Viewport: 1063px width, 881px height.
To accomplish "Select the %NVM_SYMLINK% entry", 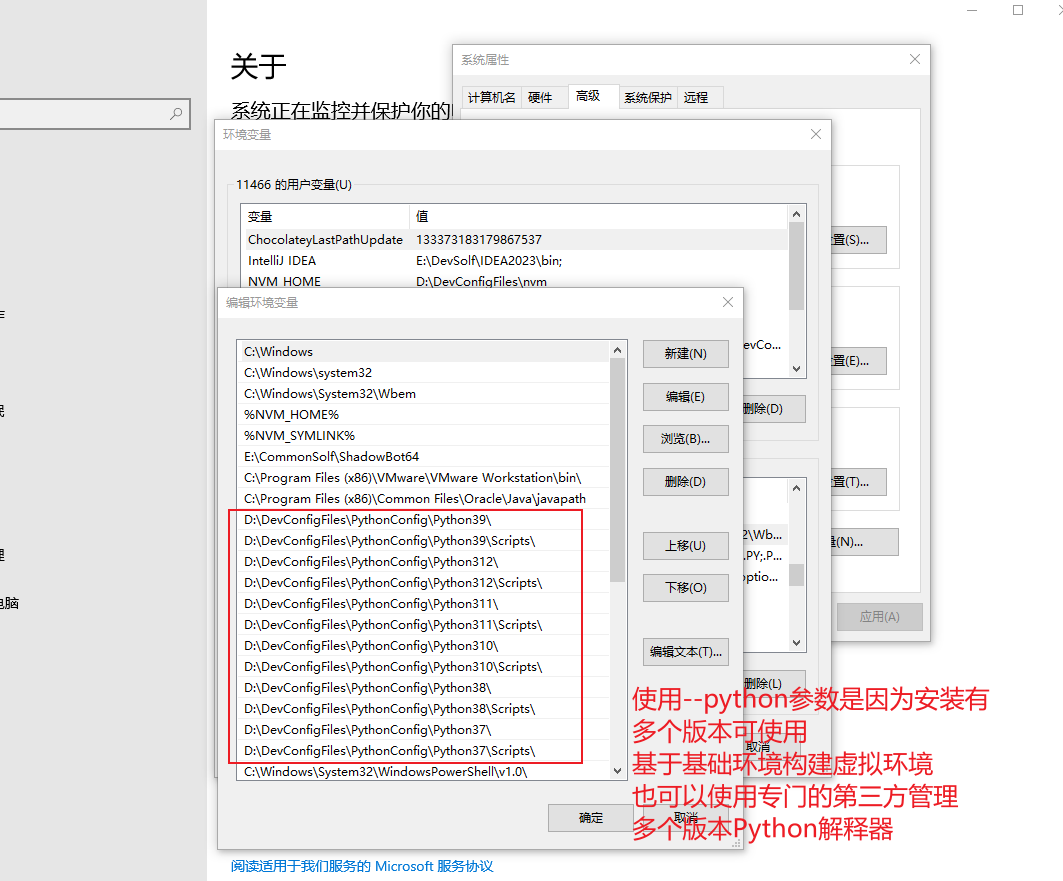I will 424,436.
